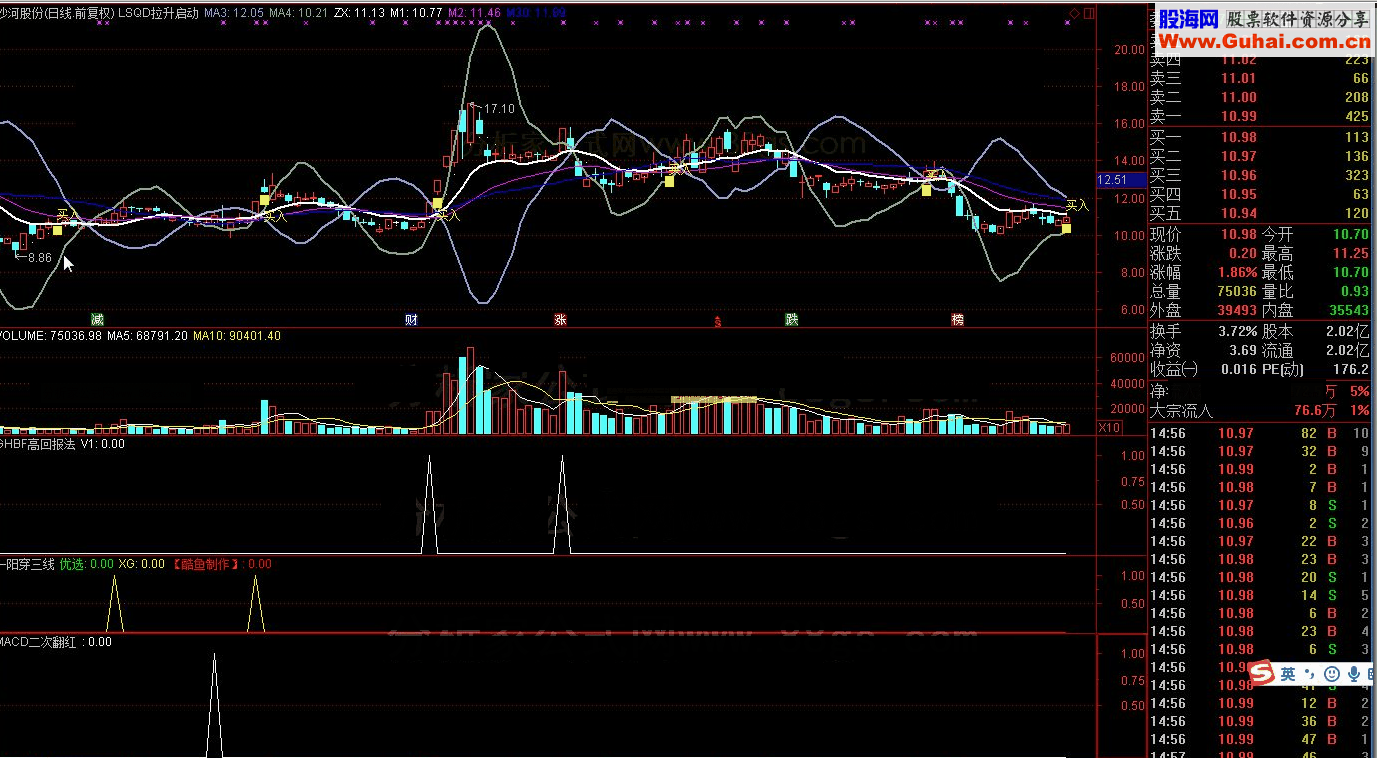Click the 日线 前复权 chart title
The image size is (1377, 758).
click(x=80, y=13)
